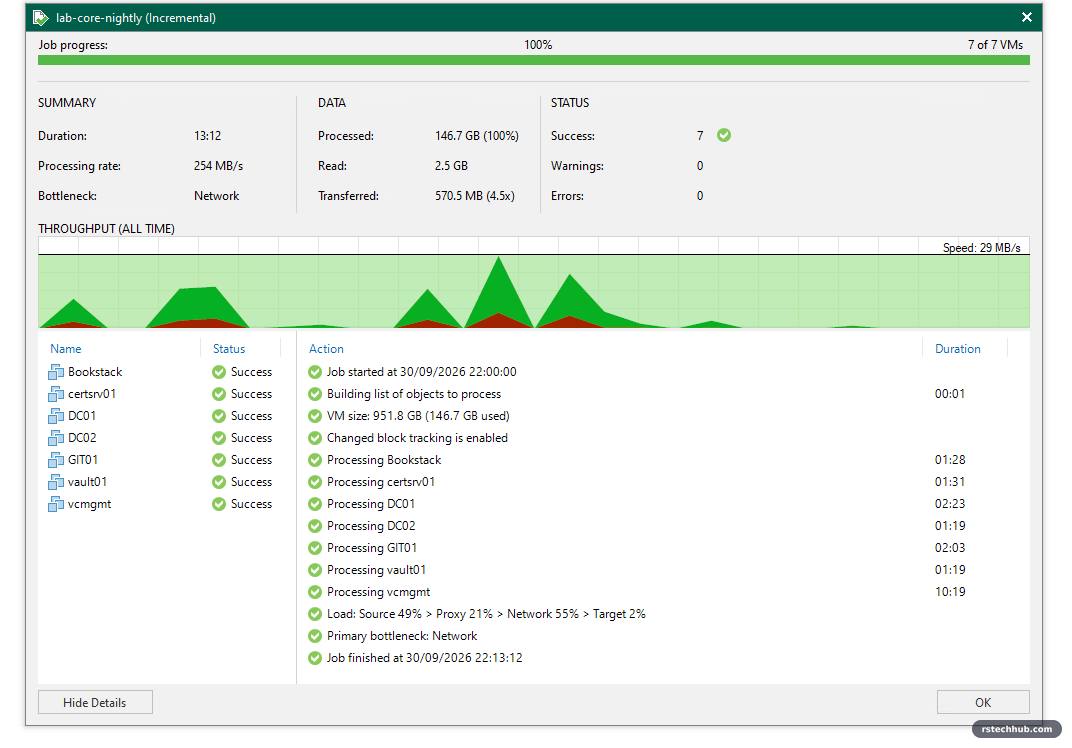Viewport: 1072px width, 748px height.
Task: Sort VM list by Name column header
Action: click(66, 349)
